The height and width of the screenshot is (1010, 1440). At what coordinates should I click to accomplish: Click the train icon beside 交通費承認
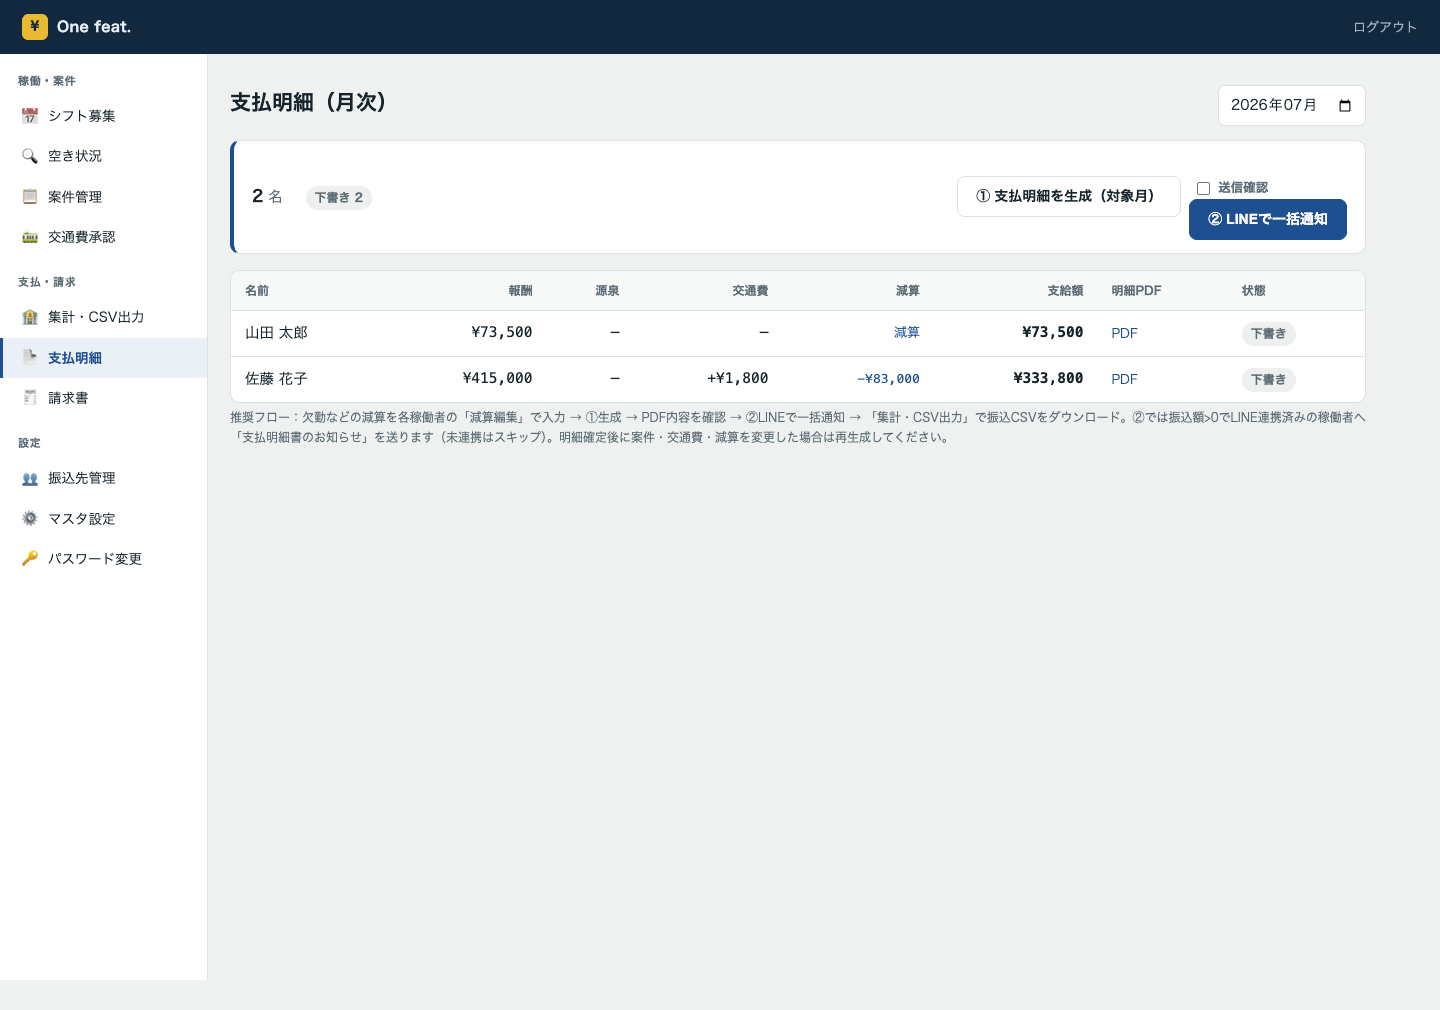(30, 237)
